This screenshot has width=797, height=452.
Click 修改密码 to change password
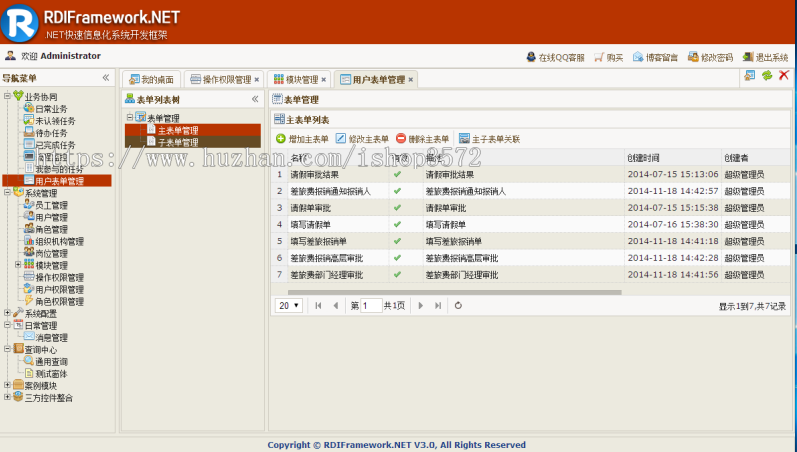point(711,57)
